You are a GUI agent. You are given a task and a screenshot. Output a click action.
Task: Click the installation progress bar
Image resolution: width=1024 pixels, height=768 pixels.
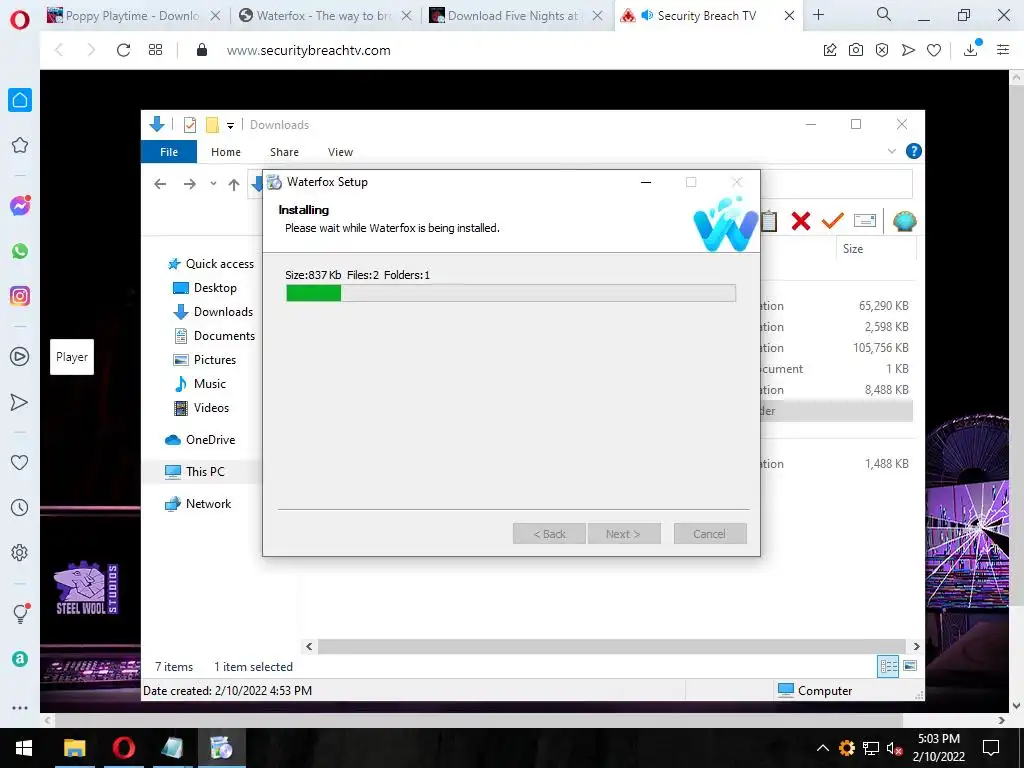(x=511, y=293)
